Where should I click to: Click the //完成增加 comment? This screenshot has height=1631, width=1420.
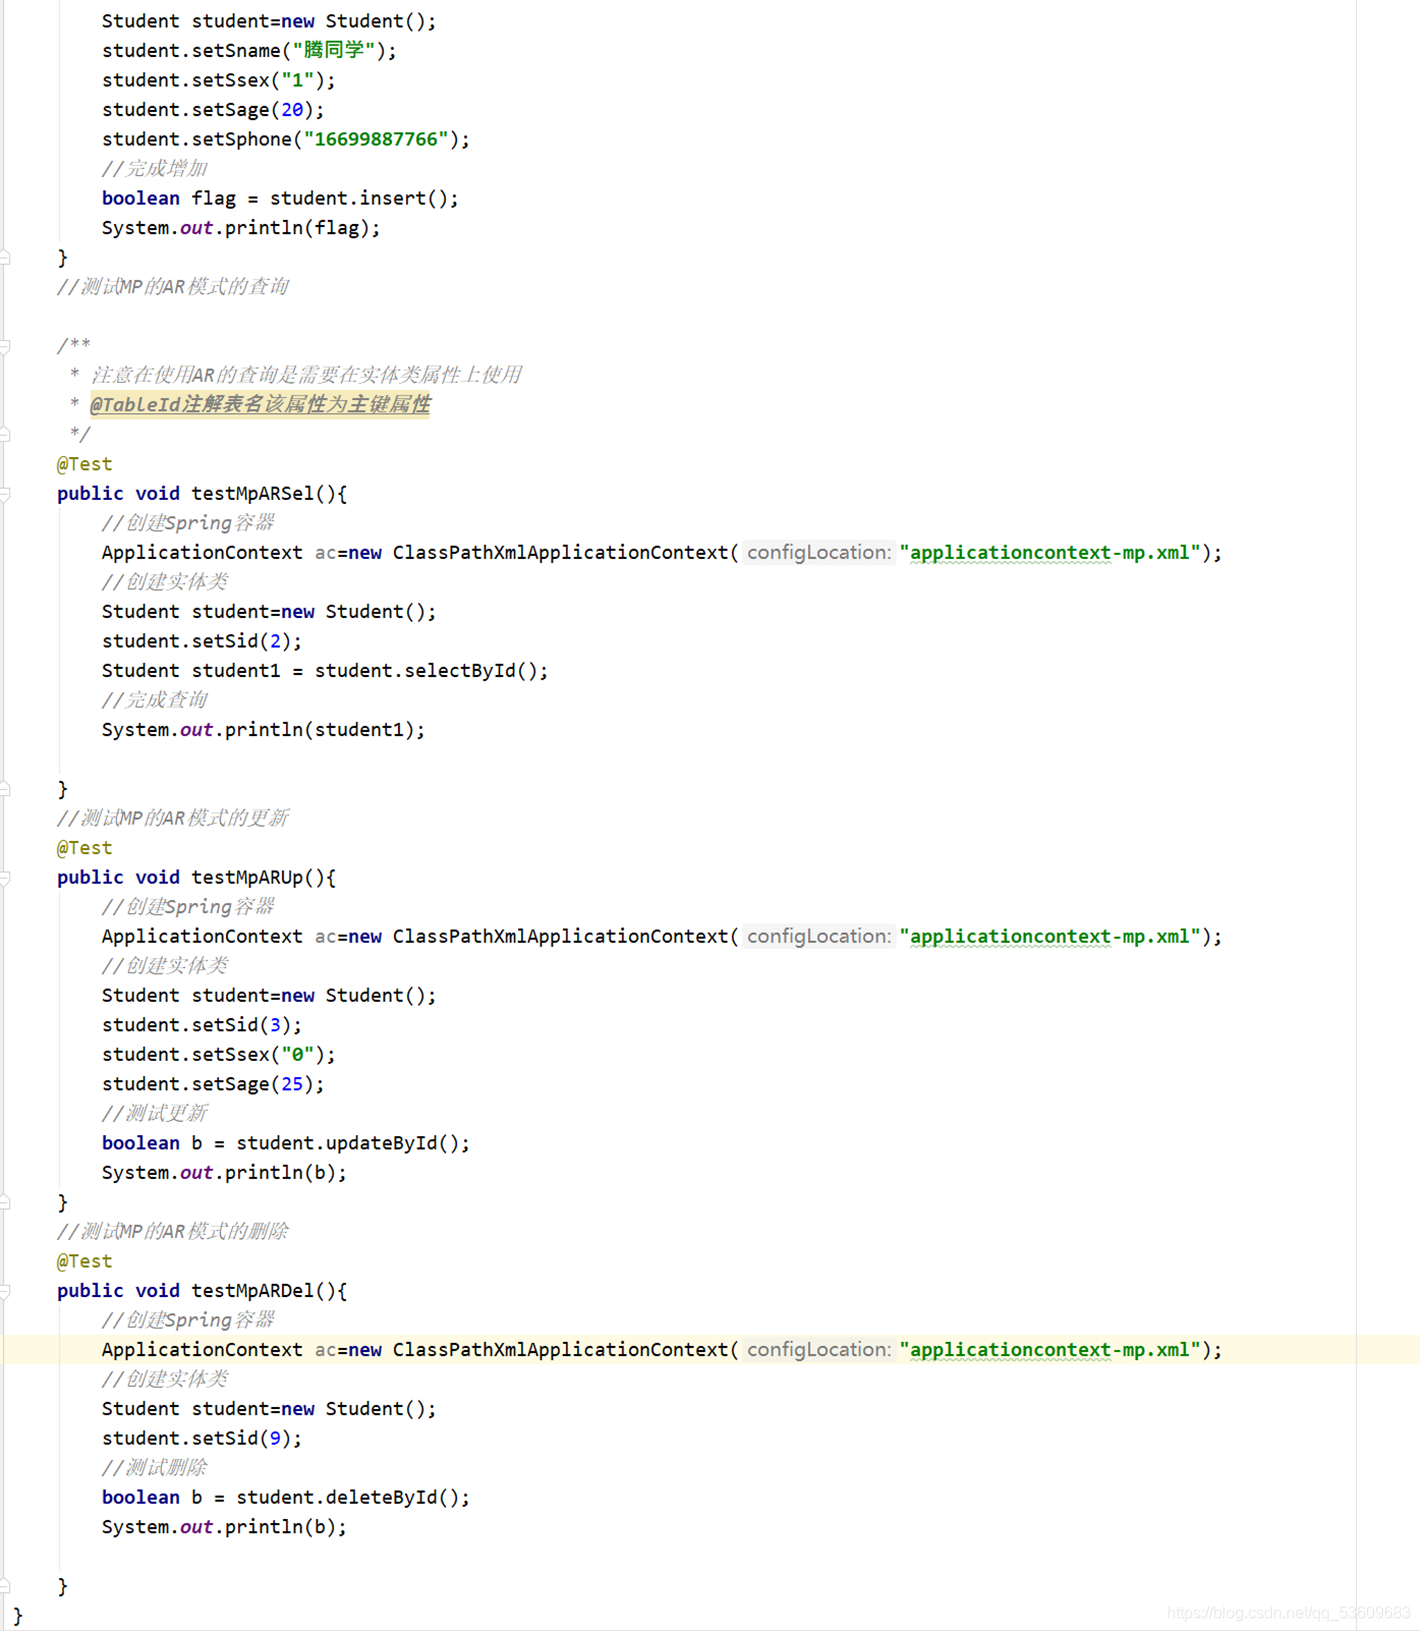(x=154, y=168)
